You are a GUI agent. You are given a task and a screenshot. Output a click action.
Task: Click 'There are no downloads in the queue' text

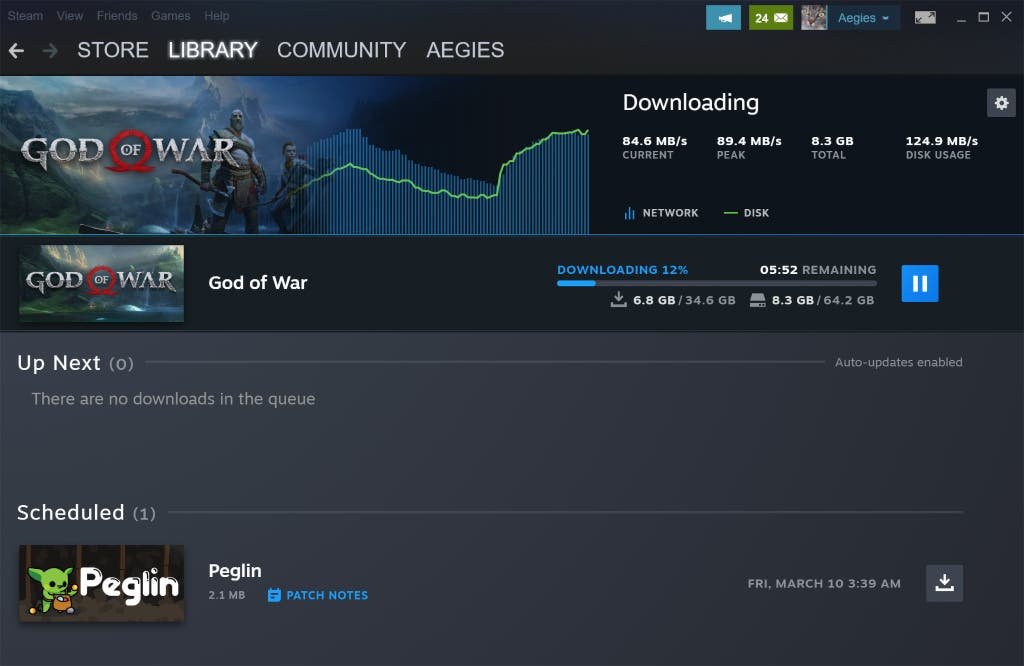(173, 399)
